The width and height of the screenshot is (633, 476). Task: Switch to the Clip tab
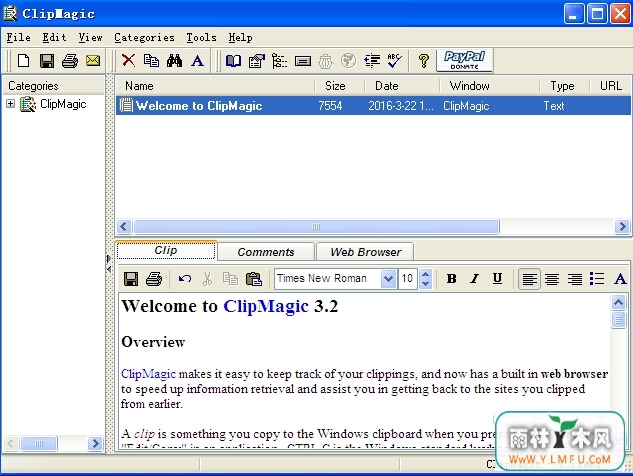[x=166, y=250]
